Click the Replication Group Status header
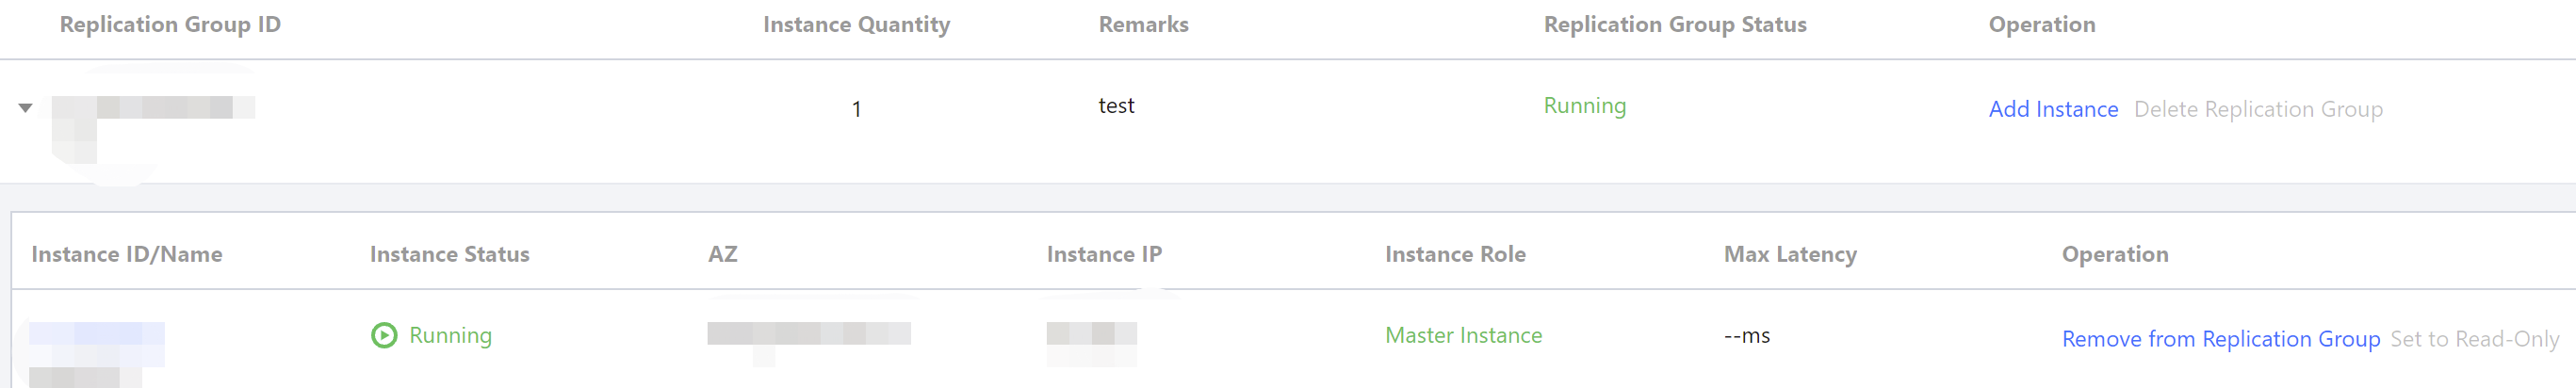Image resolution: width=2576 pixels, height=388 pixels. [x=1675, y=25]
